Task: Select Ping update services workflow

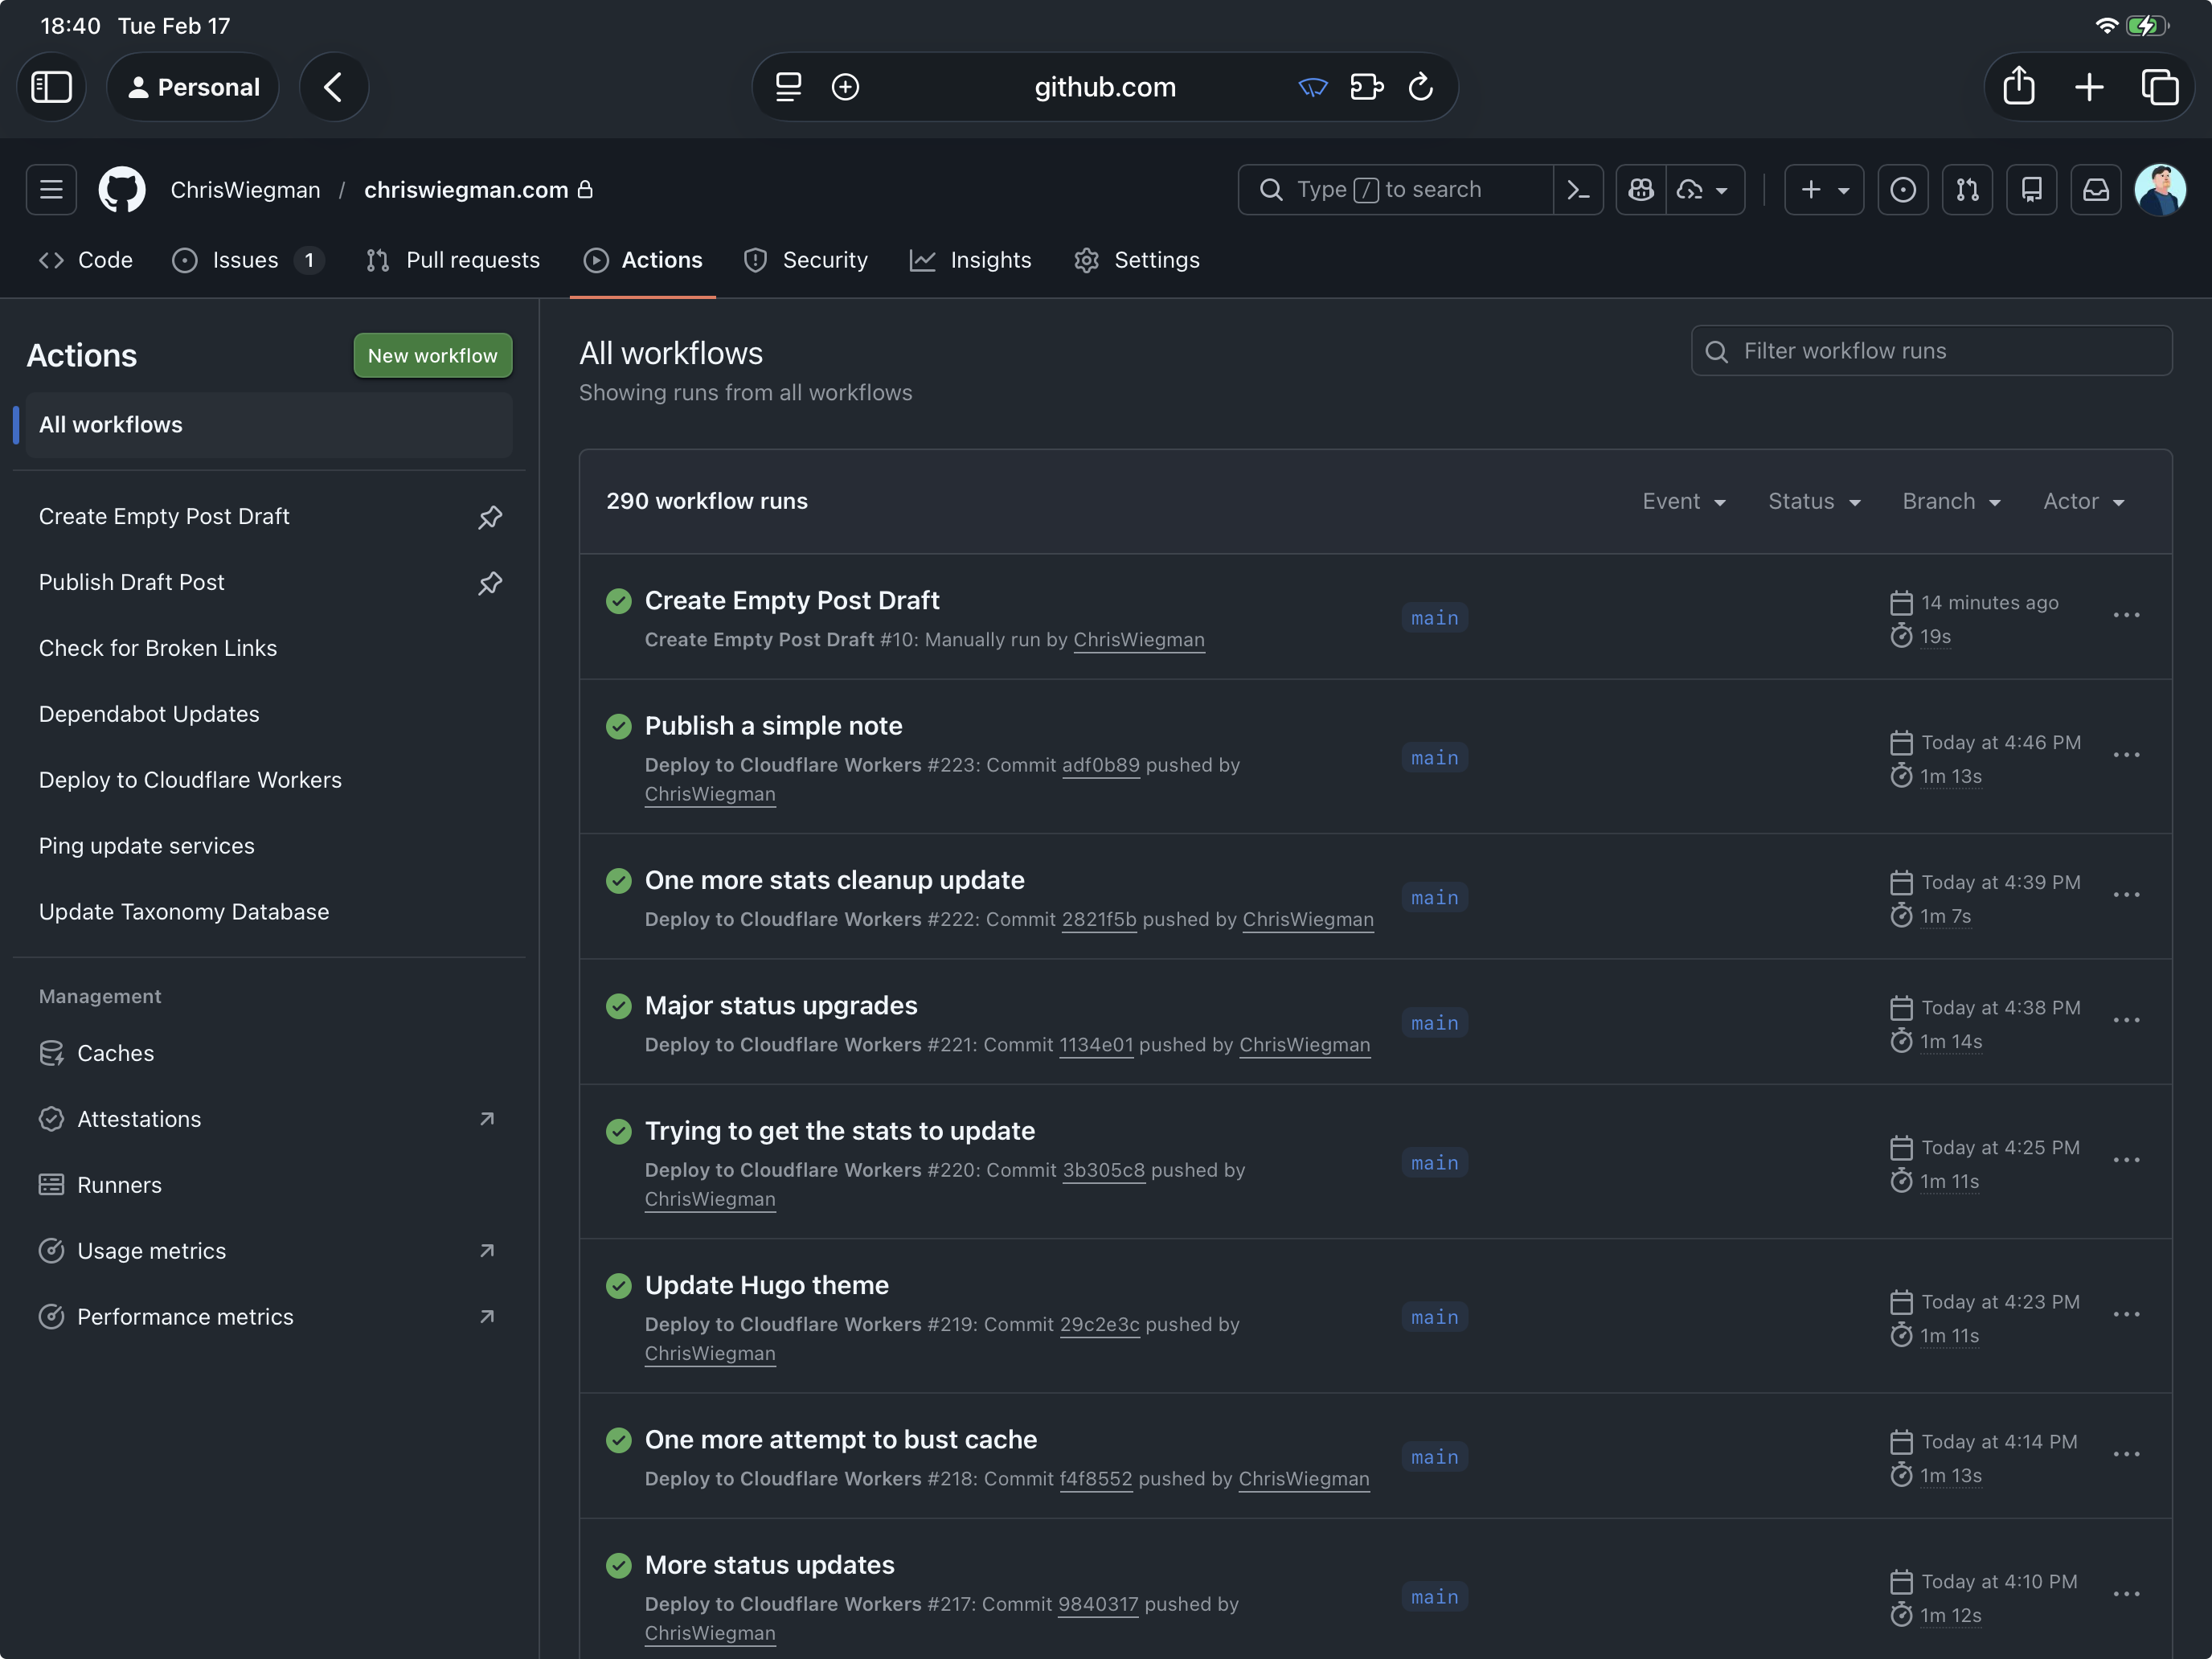Action: coord(269,846)
